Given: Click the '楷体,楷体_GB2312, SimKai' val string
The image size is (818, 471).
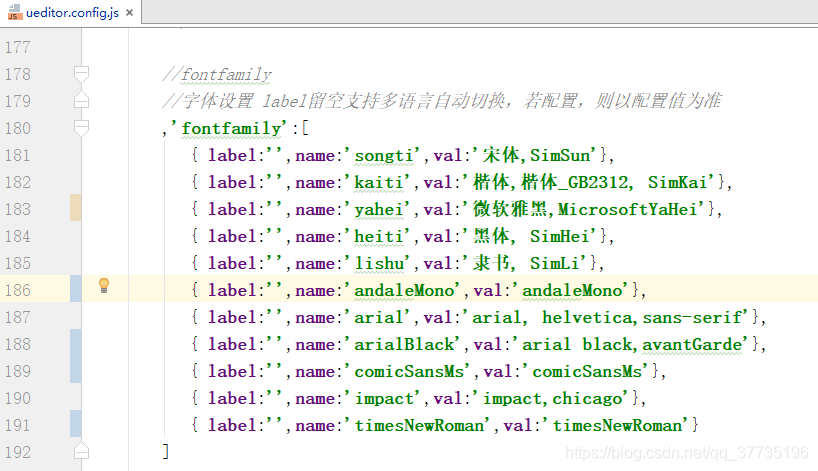Looking at the screenshot, I should tap(588, 183).
